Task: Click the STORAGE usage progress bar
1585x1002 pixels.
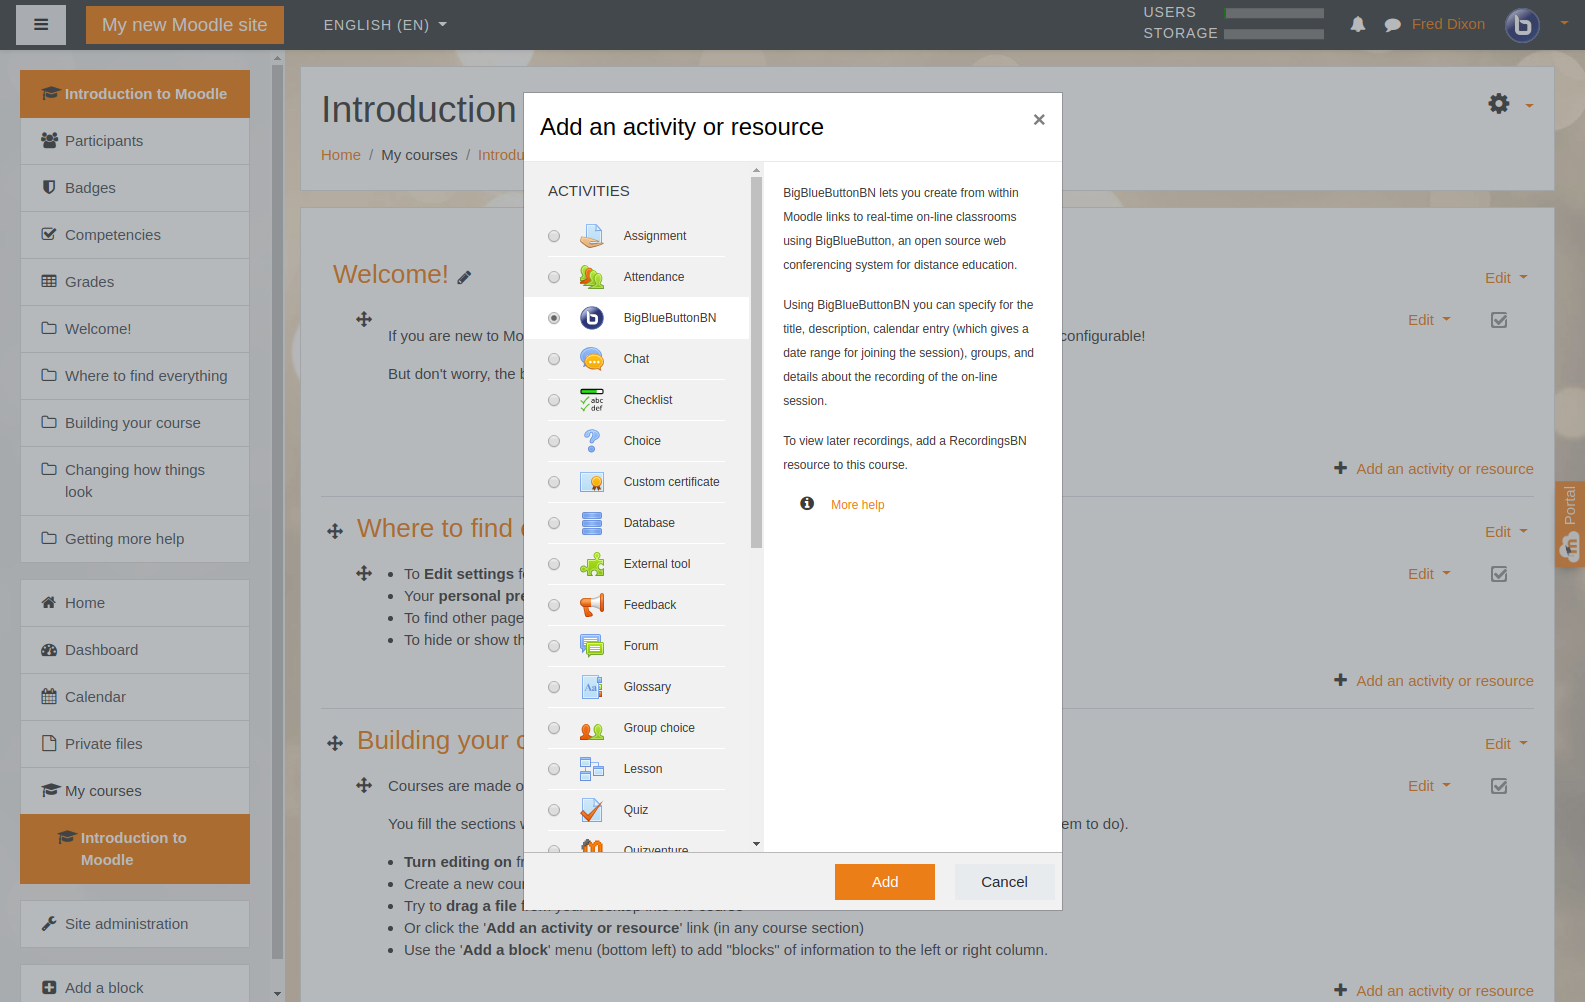Action: (x=1274, y=34)
